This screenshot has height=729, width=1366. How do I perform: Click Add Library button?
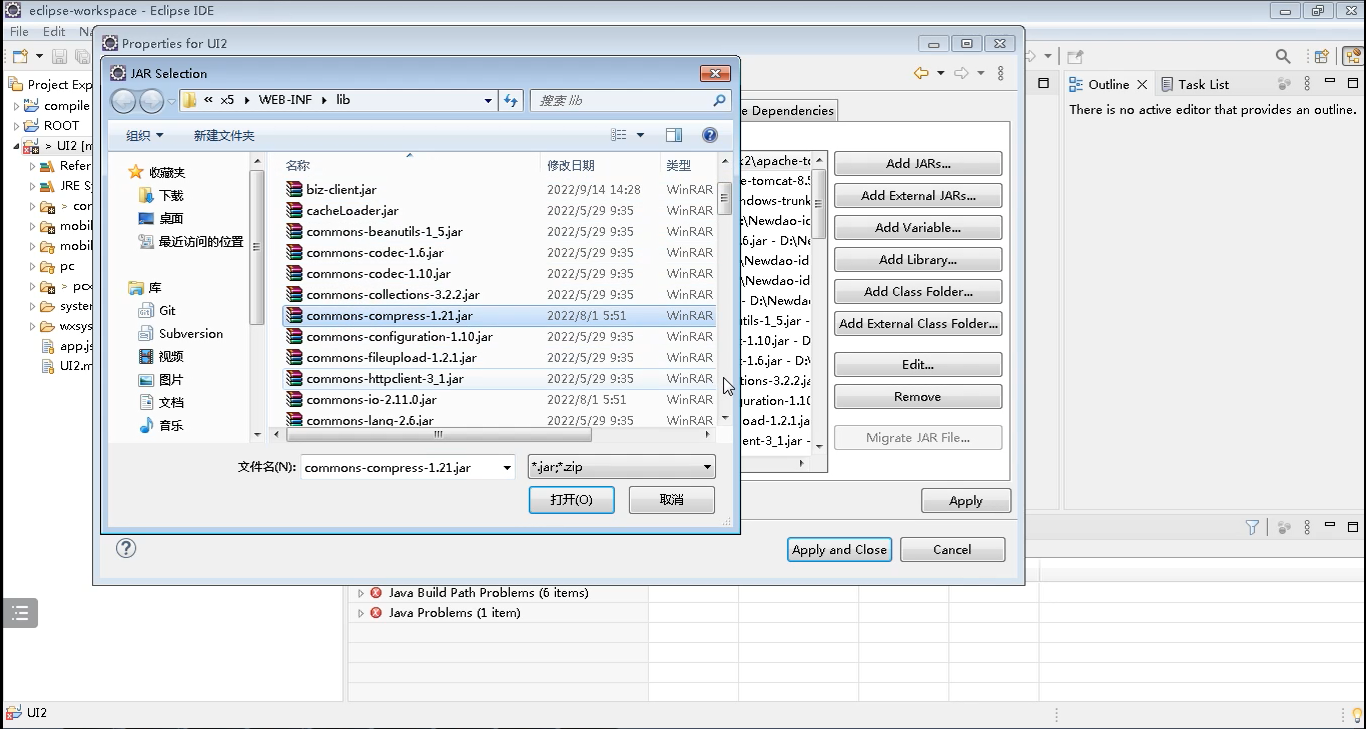point(918,260)
